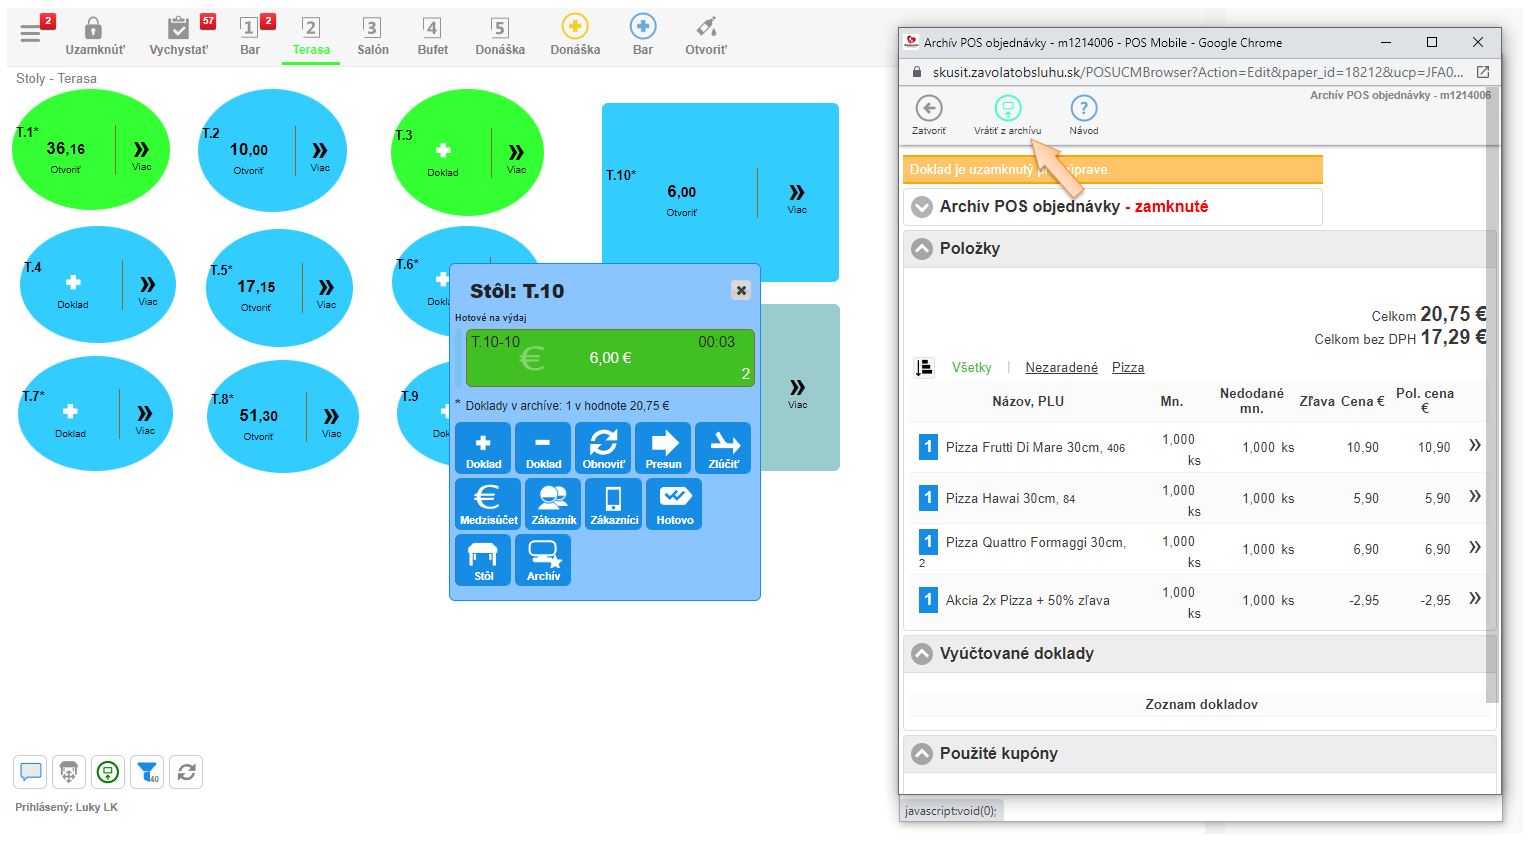The image size is (1540, 851).
Task: Click Vrátiť z archívu icon
Action: pyautogui.click(x=1007, y=110)
